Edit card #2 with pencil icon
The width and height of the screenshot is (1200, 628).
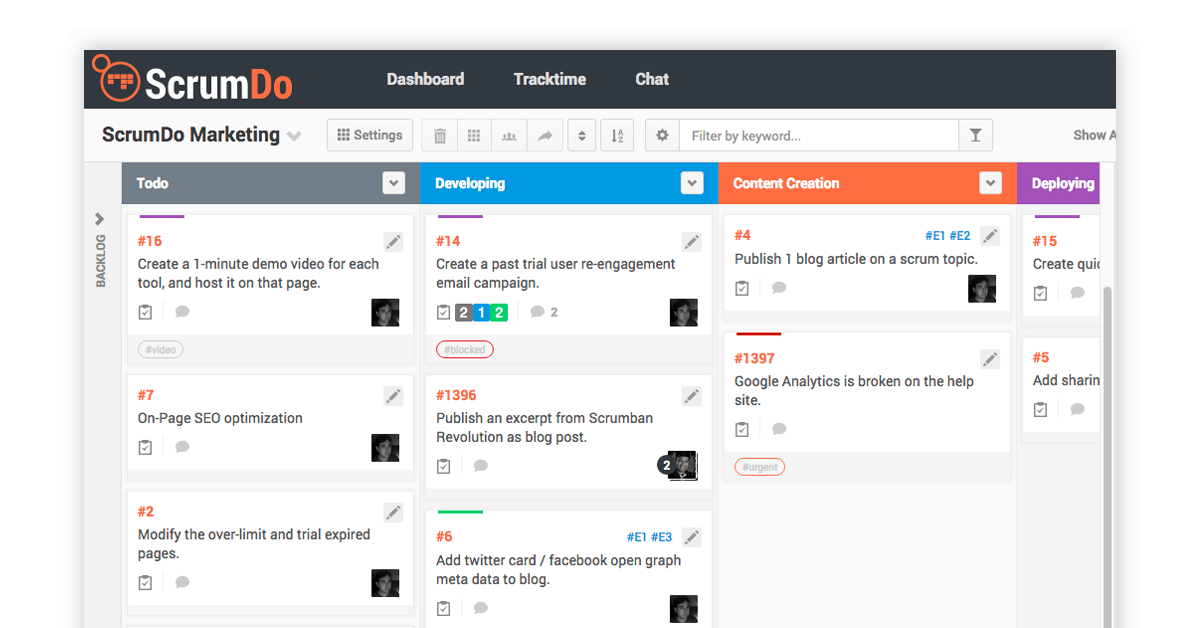[x=393, y=512]
